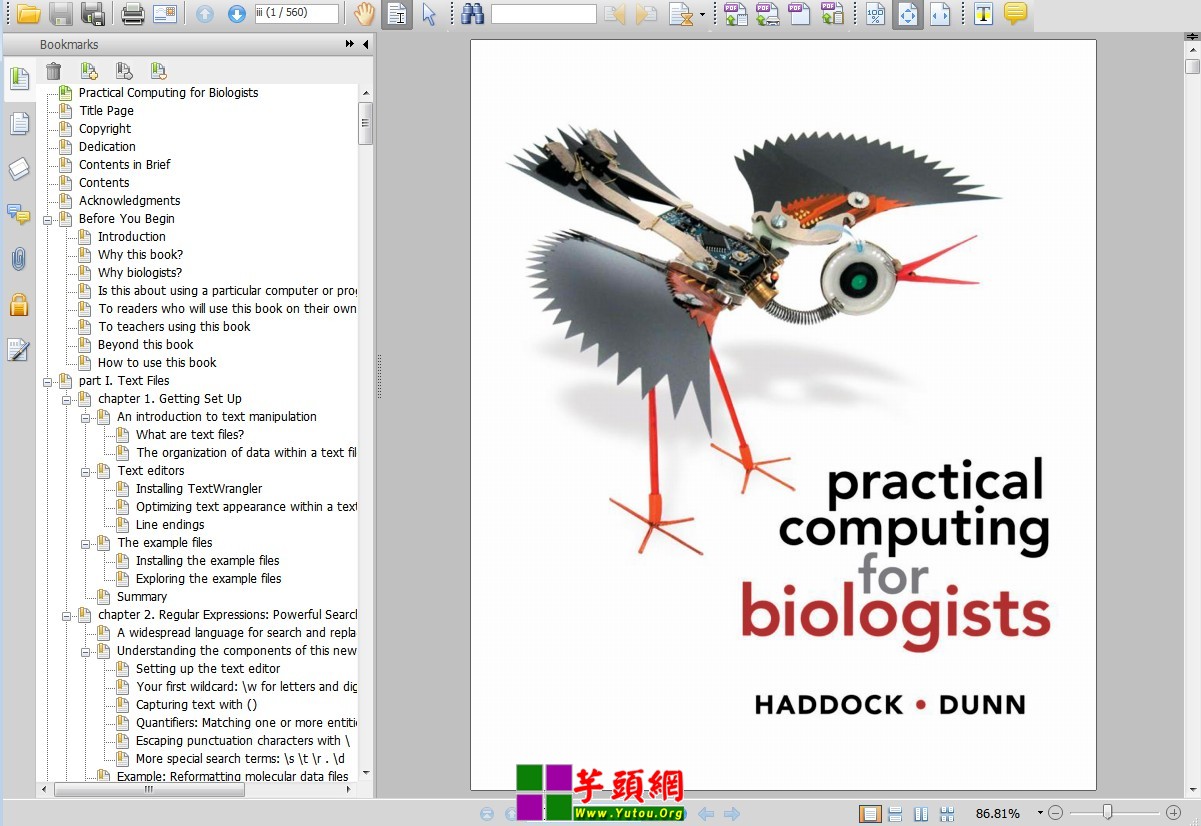This screenshot has width=1201, height=826.
Task: Click the page number field
Action: pyautogui.click(x=296, y=14)
